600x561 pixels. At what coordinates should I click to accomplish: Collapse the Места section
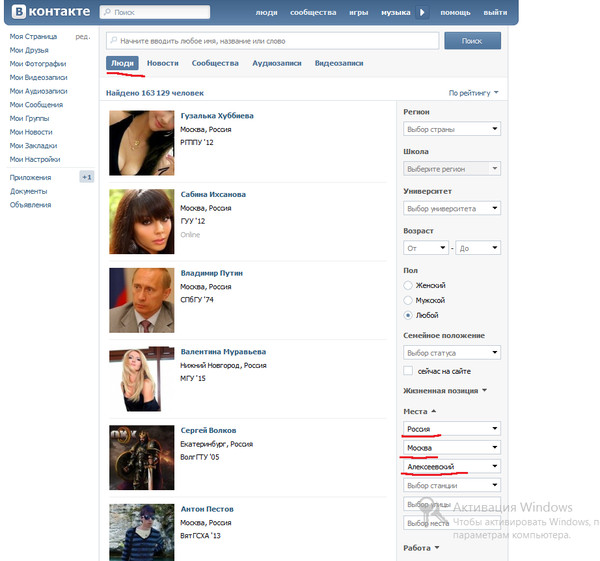(x=419, y=411)
